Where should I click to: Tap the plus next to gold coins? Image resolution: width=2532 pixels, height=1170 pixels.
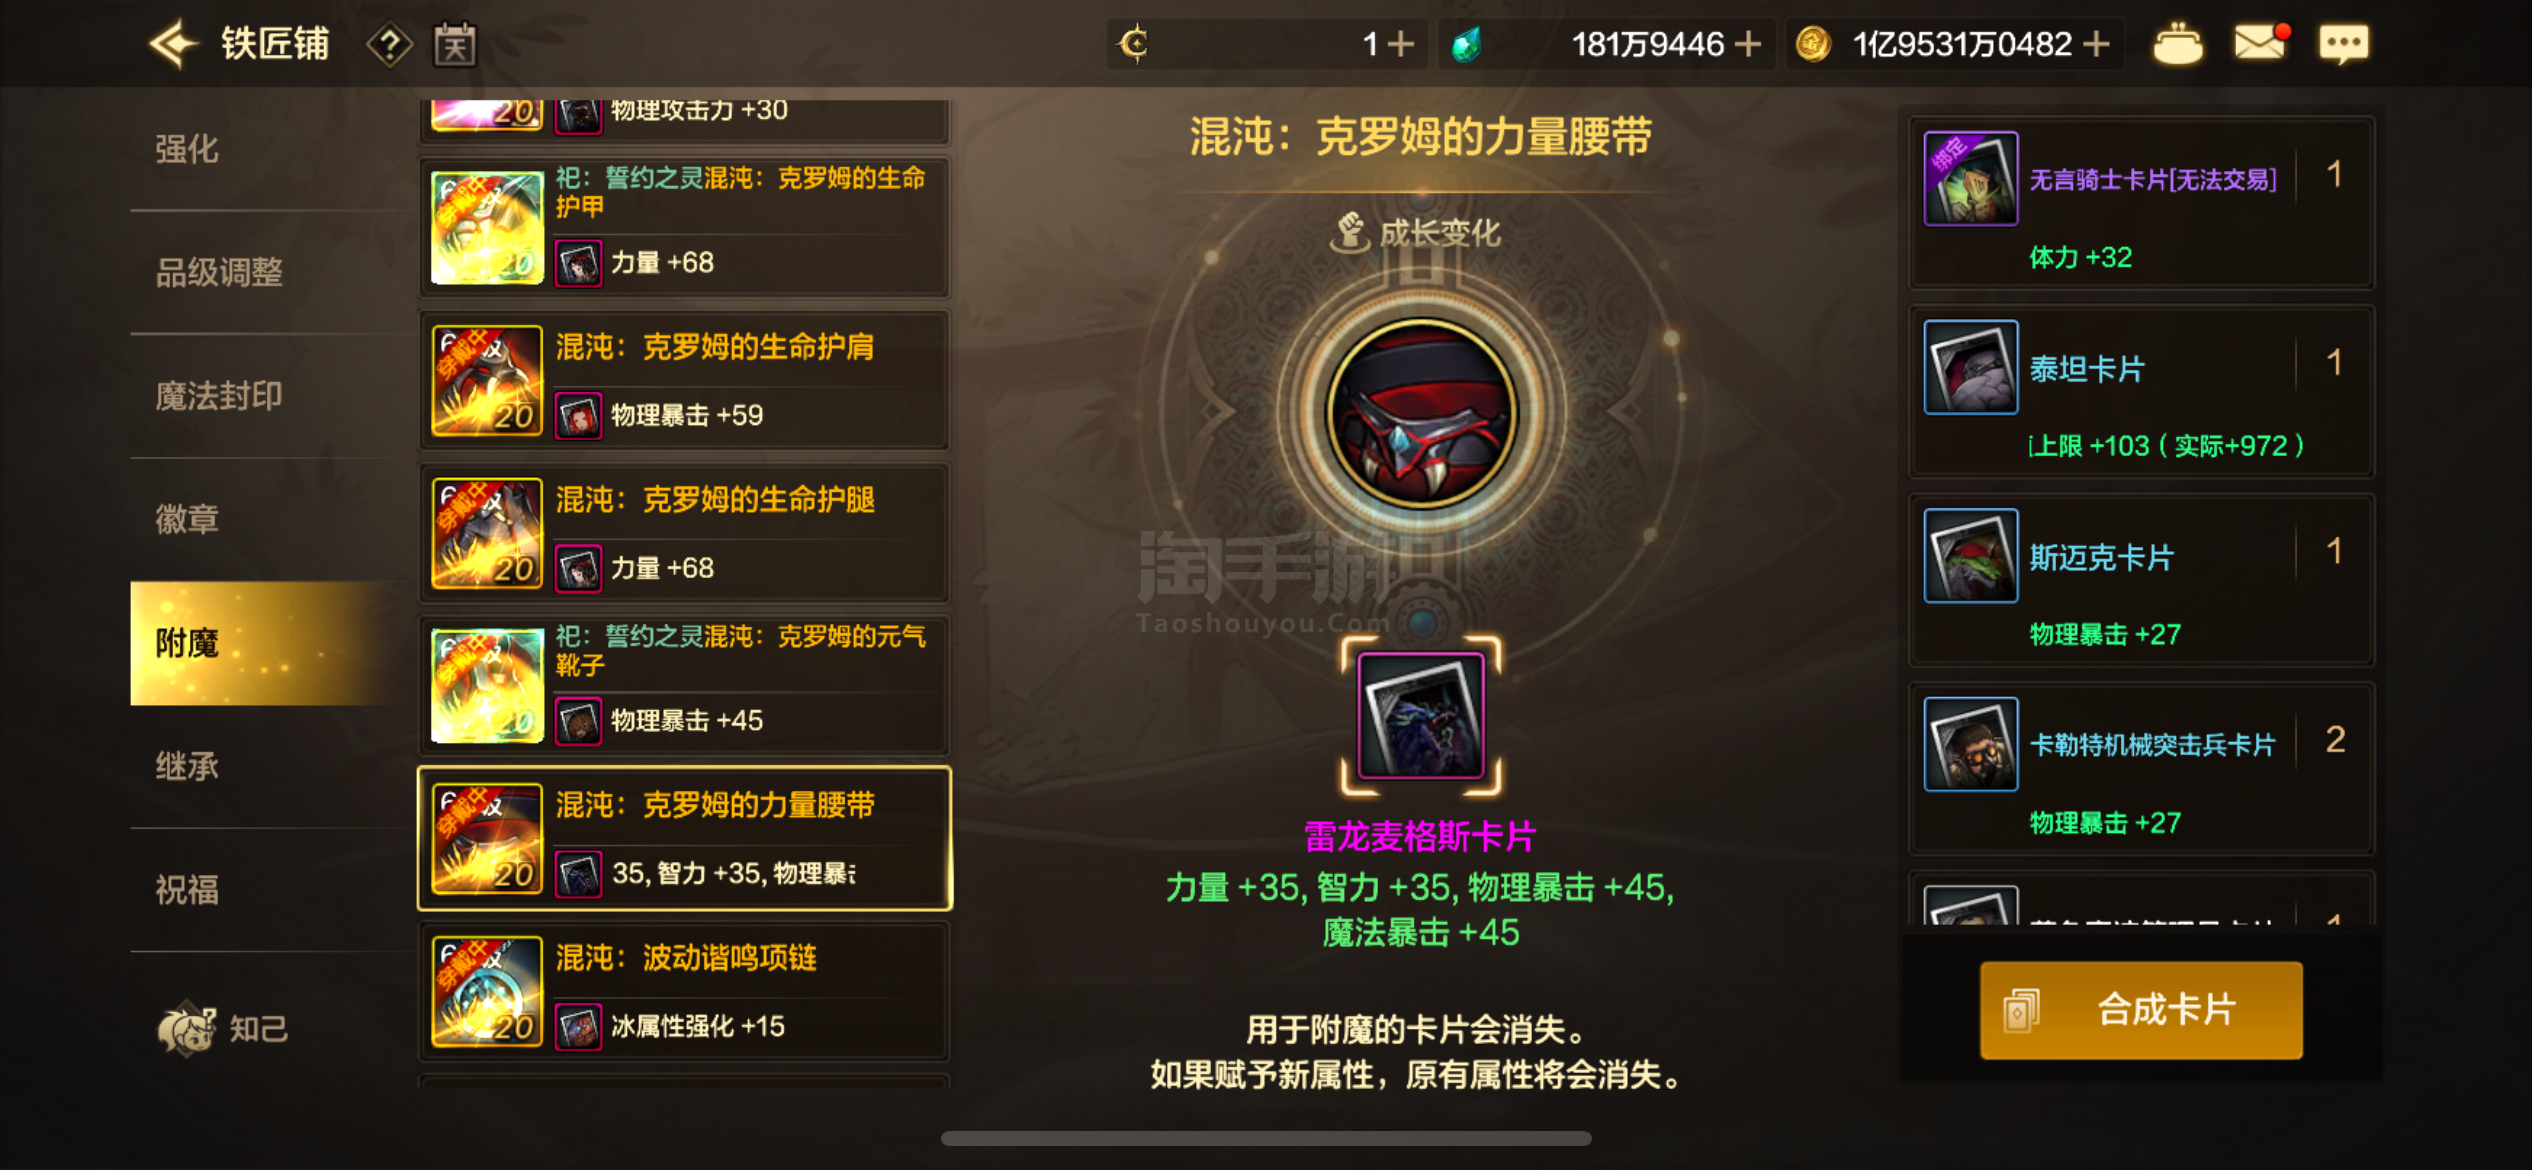(x=2096, y=44)
